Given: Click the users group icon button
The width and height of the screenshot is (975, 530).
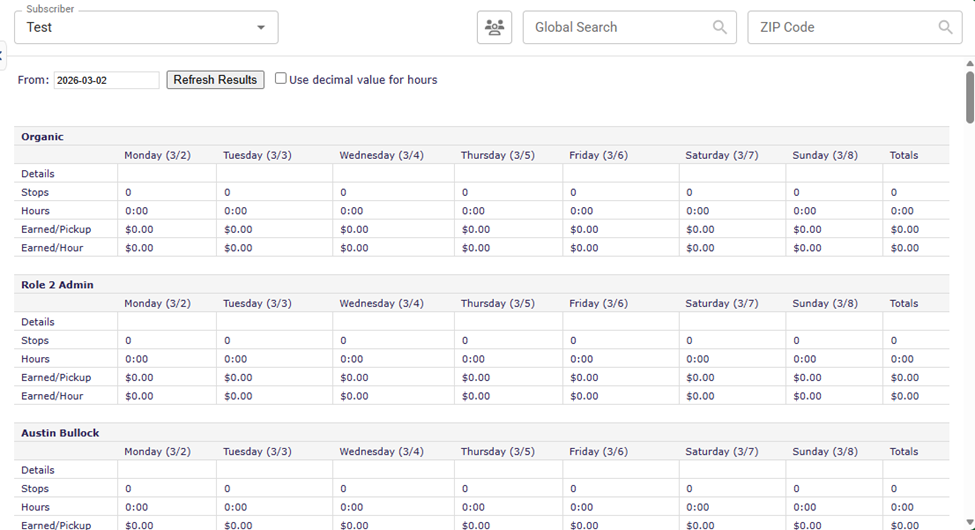Looking at the screenshot, I should pos(494,28).
